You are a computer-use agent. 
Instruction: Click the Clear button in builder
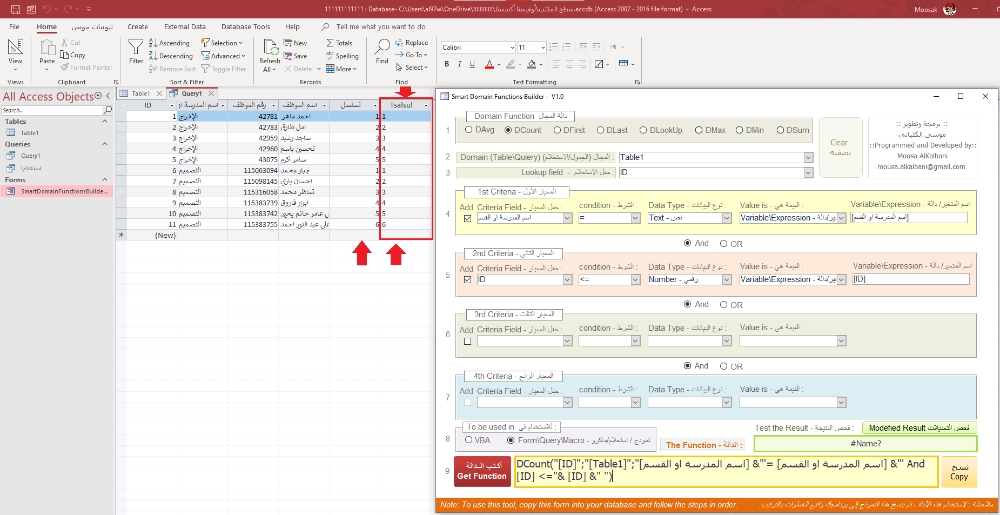tap(841, 147)
